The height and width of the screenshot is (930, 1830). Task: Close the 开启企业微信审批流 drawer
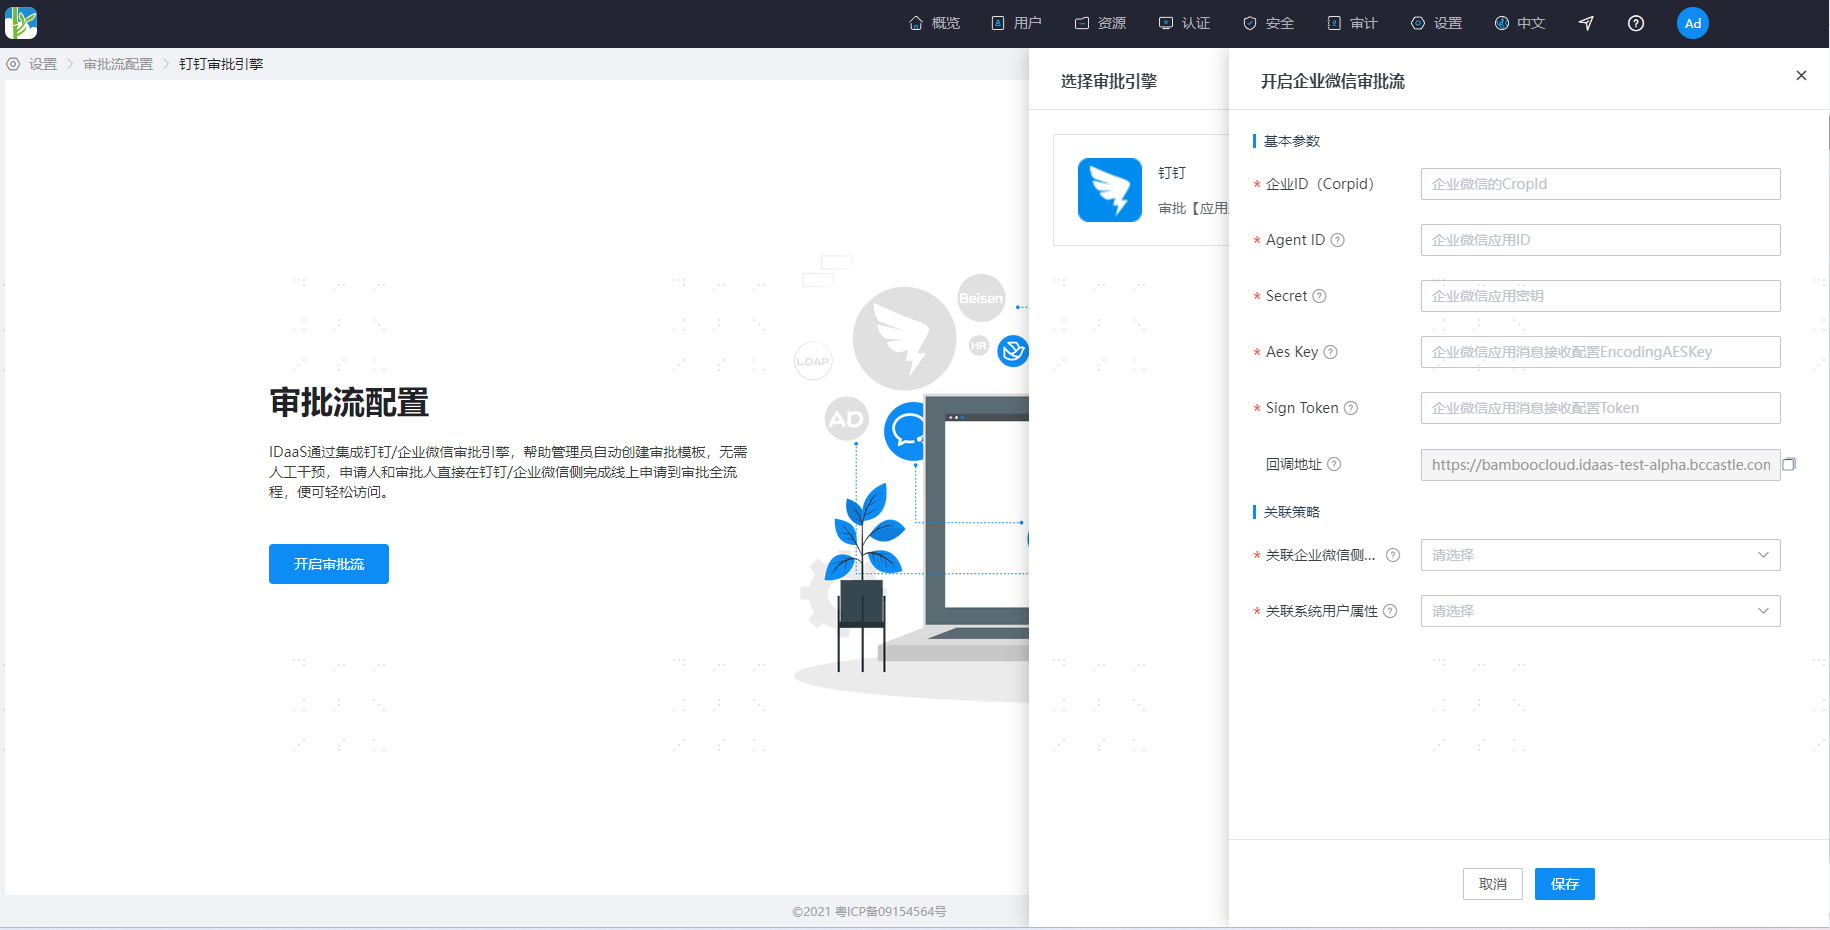click(1801, 75)
